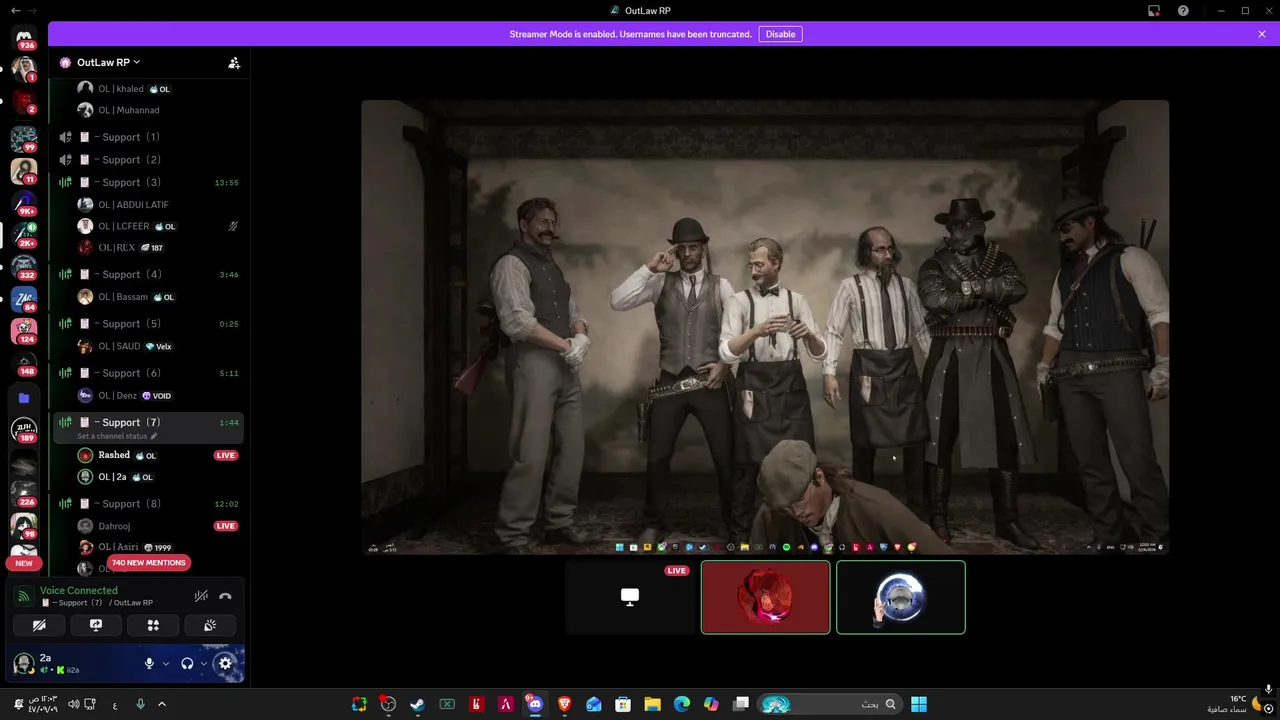Open the activities launcher button

pyautogui.click(x=153, y=625)
